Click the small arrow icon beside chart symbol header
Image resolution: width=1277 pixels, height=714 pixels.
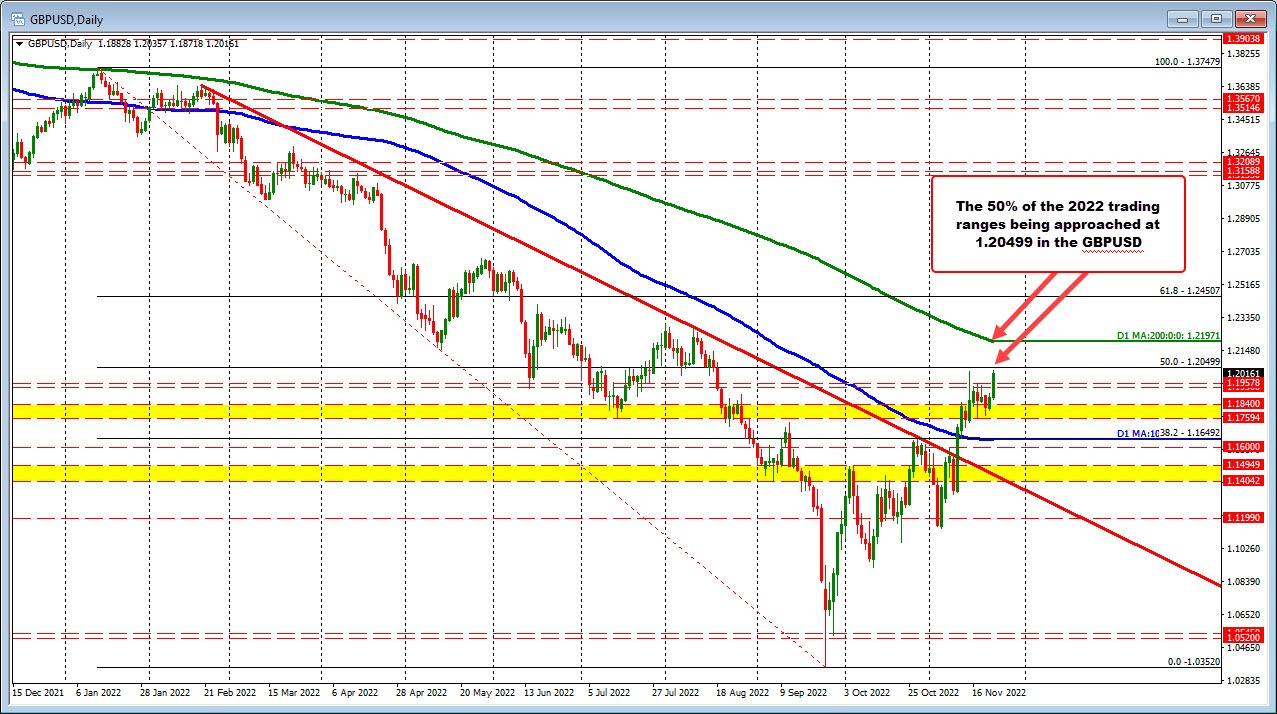(18, 43)
